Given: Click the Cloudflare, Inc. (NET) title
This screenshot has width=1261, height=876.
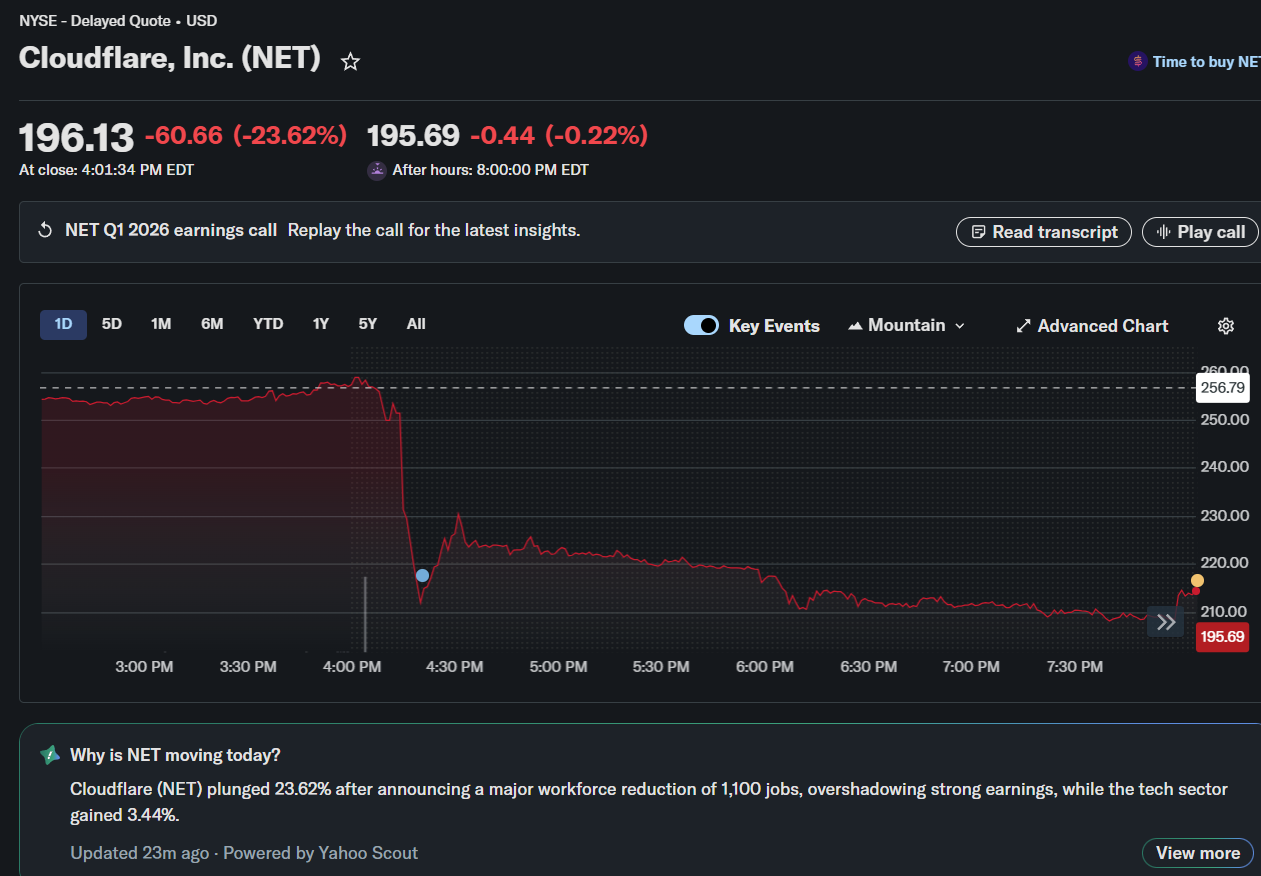Looking at the screenshot, I should click(x=170, y=58).
